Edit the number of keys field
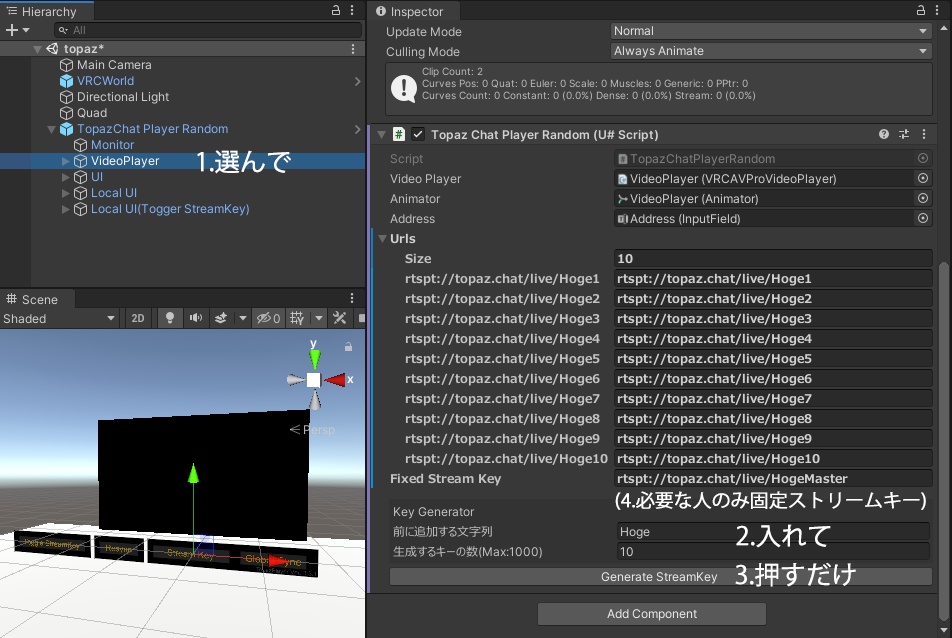Image resolution: width=952 pixels, height=638 pixels. click(773, 552)
